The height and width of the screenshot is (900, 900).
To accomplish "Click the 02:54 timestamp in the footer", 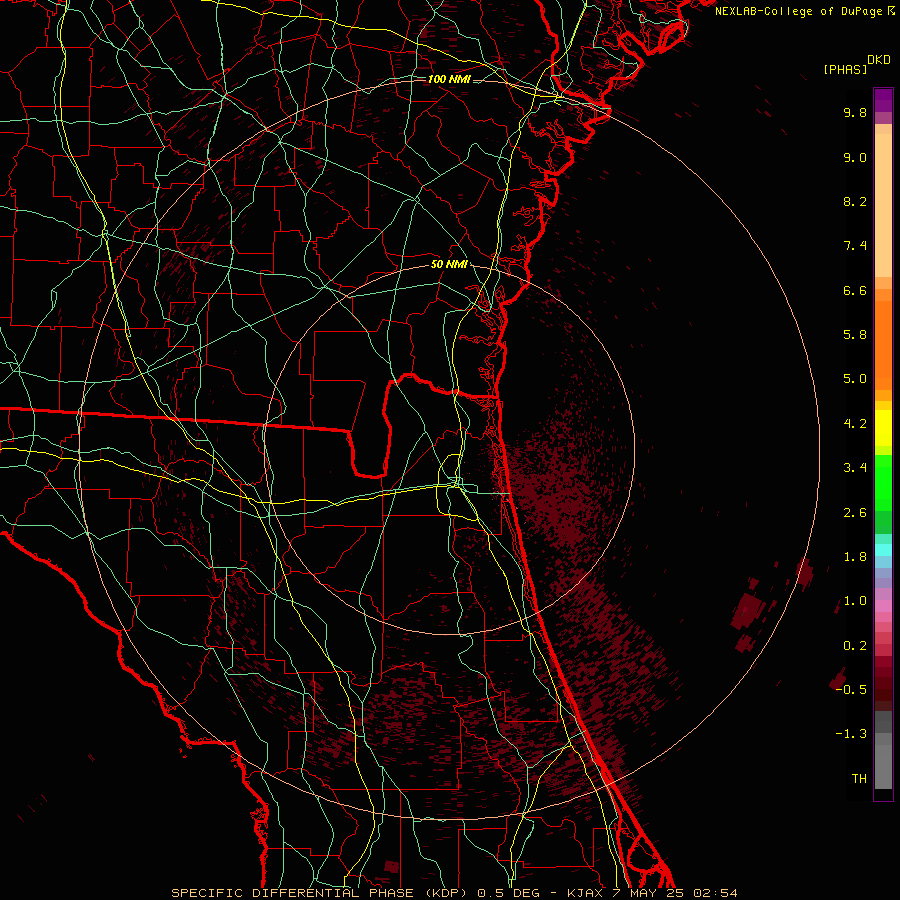I will pos(715,893).
